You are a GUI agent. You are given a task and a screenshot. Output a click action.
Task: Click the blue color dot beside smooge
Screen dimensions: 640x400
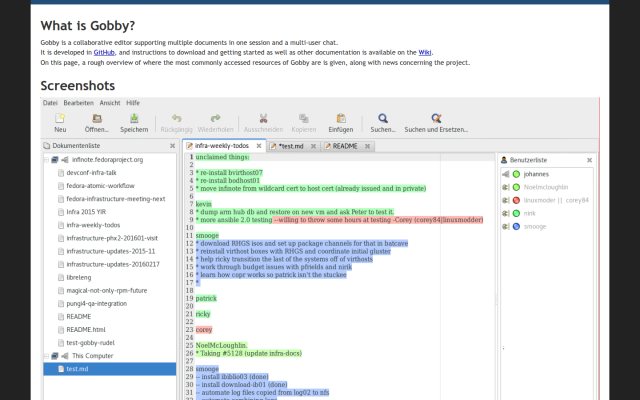[516, 227]
